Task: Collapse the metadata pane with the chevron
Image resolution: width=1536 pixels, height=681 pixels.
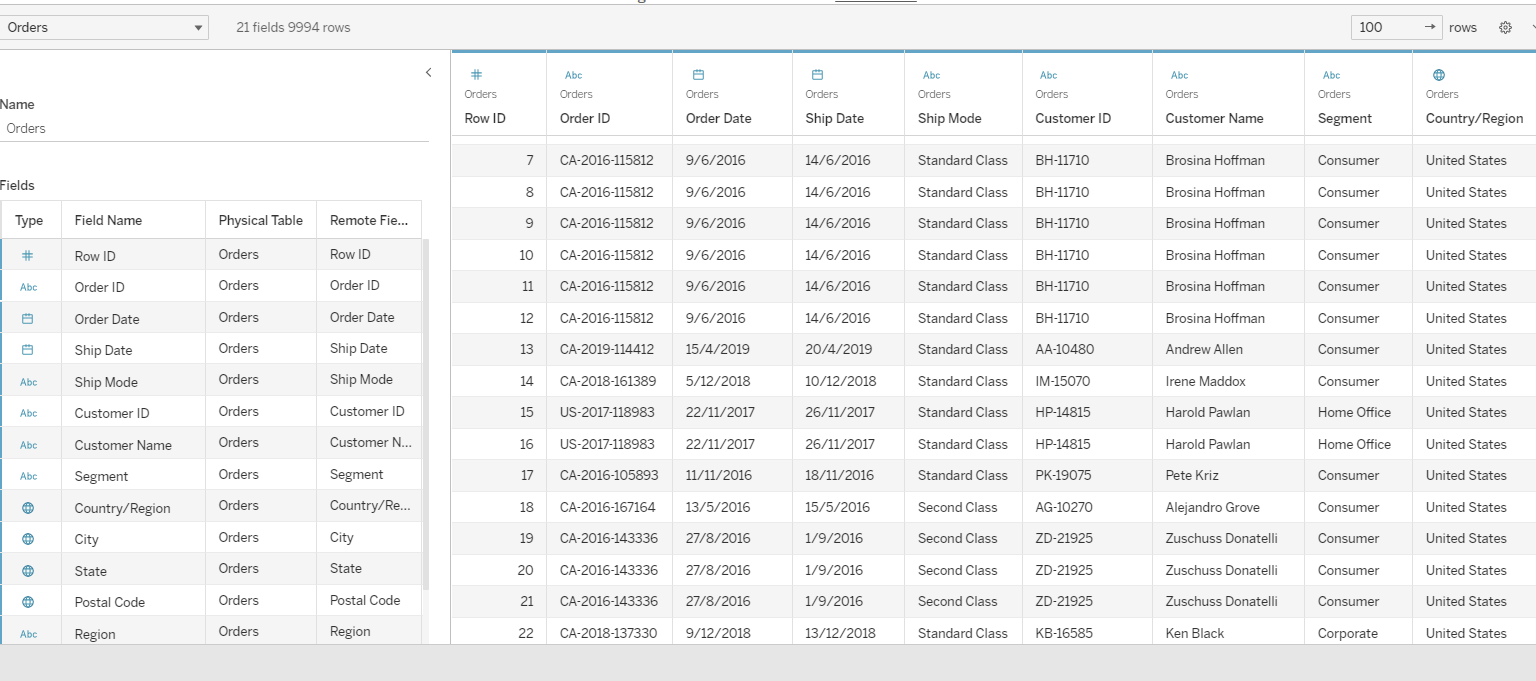Action: point(428,73)
